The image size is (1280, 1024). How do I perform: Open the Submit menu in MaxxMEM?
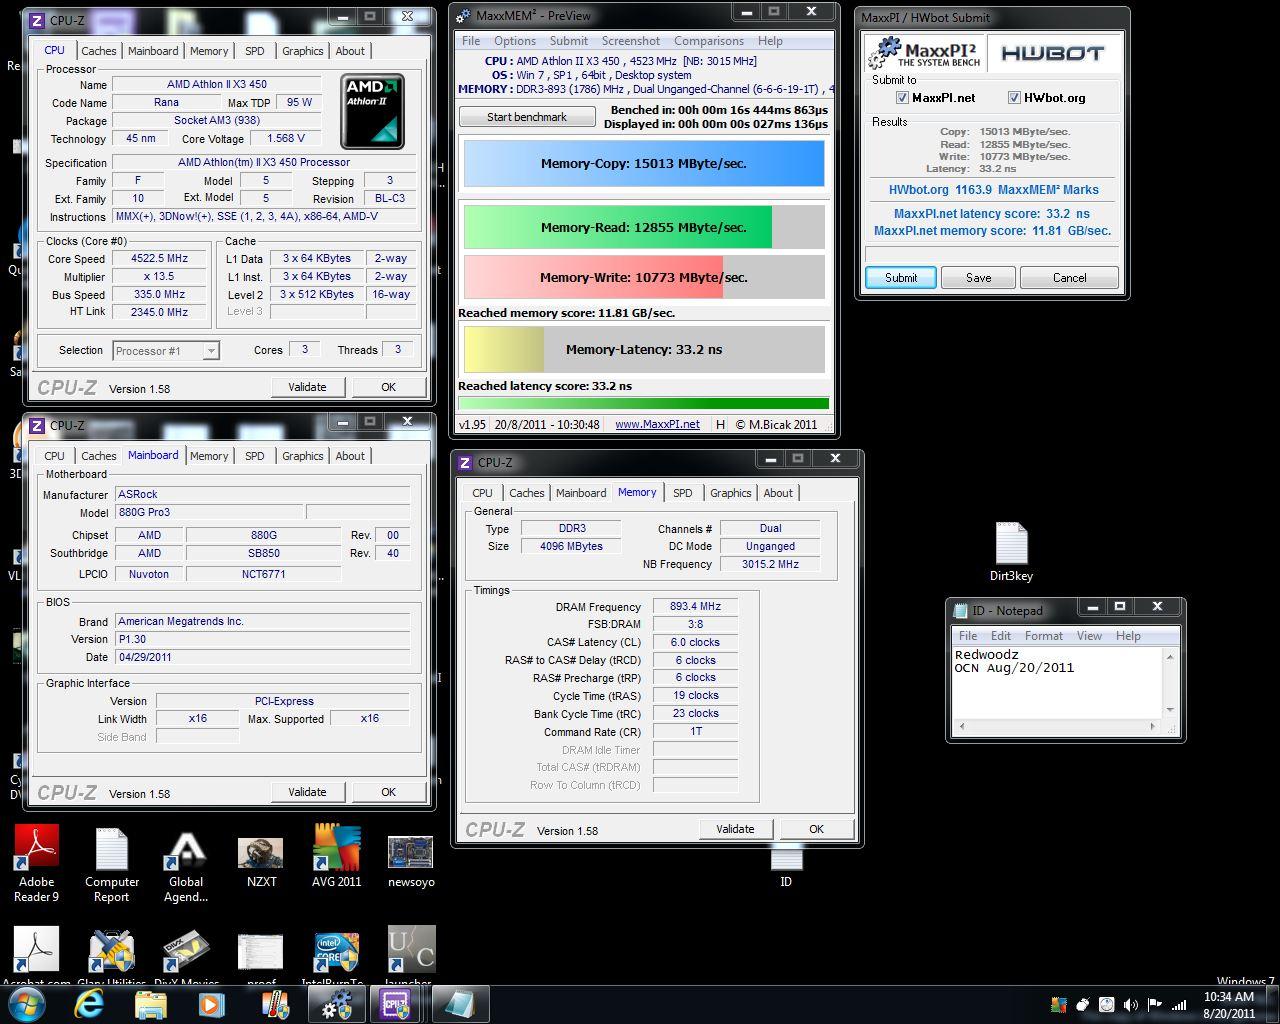[x=568, y=41]
